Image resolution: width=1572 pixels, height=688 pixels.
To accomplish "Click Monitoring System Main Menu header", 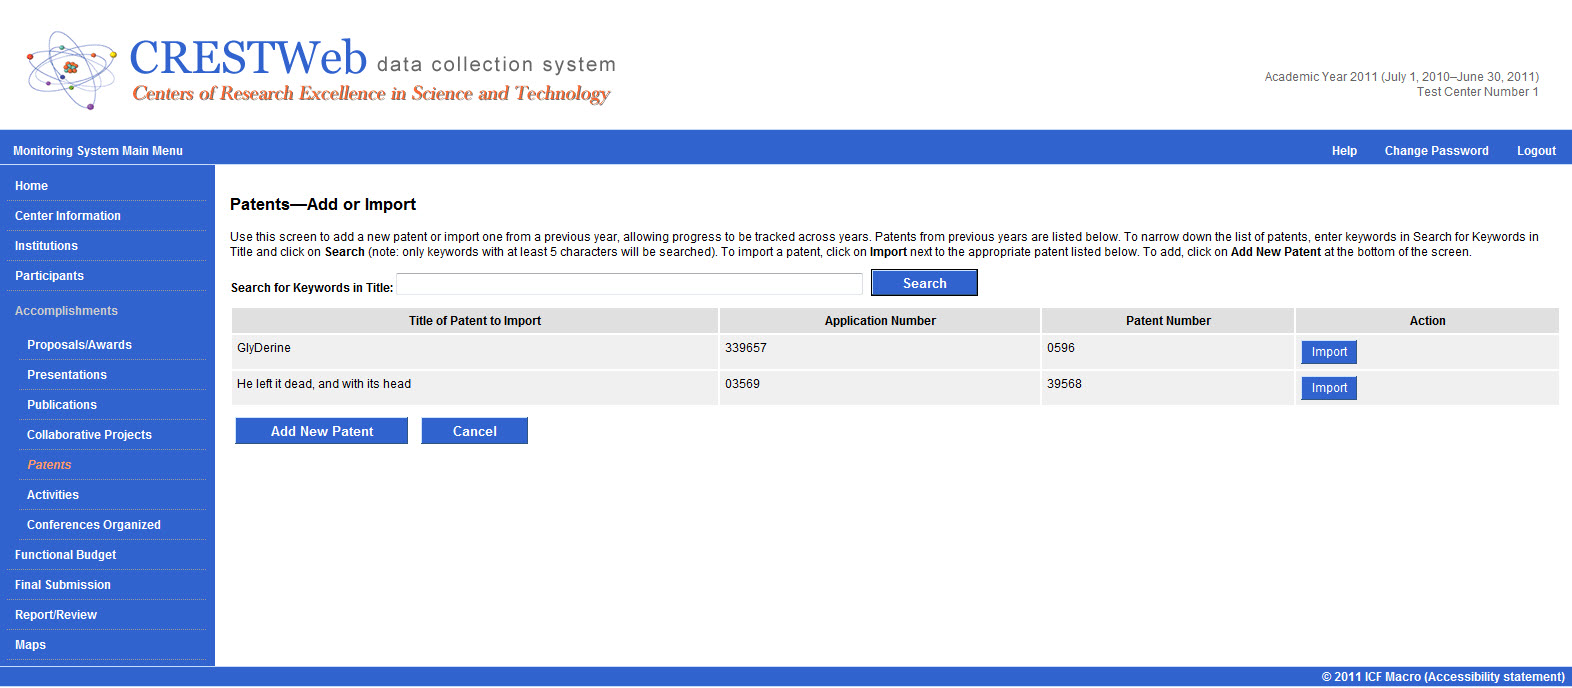I will pos(98,151).
